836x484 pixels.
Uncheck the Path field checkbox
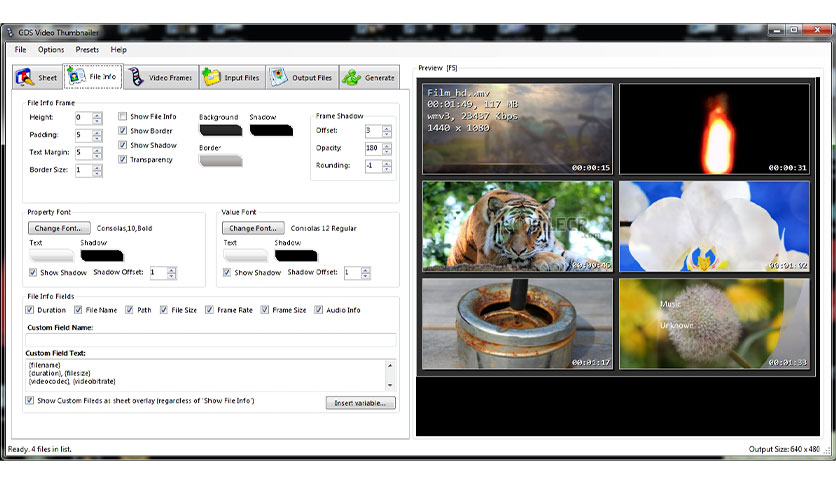[130, 310]
